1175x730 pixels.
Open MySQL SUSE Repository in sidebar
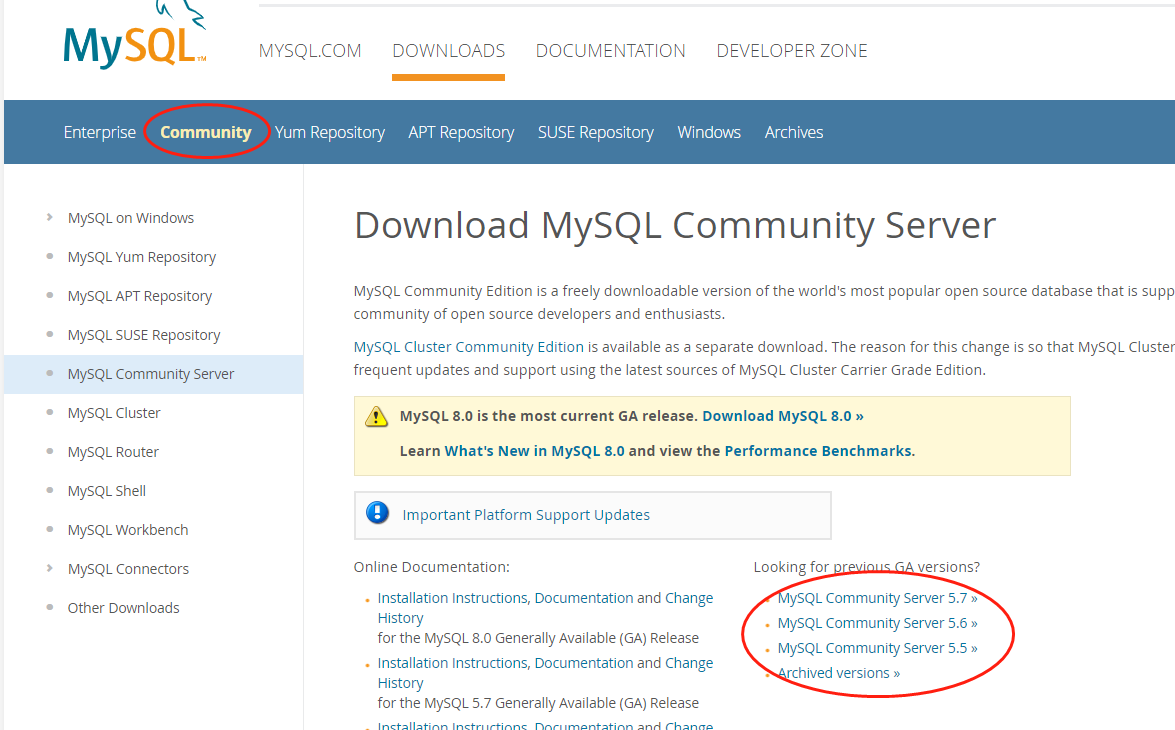click(144, 335)
